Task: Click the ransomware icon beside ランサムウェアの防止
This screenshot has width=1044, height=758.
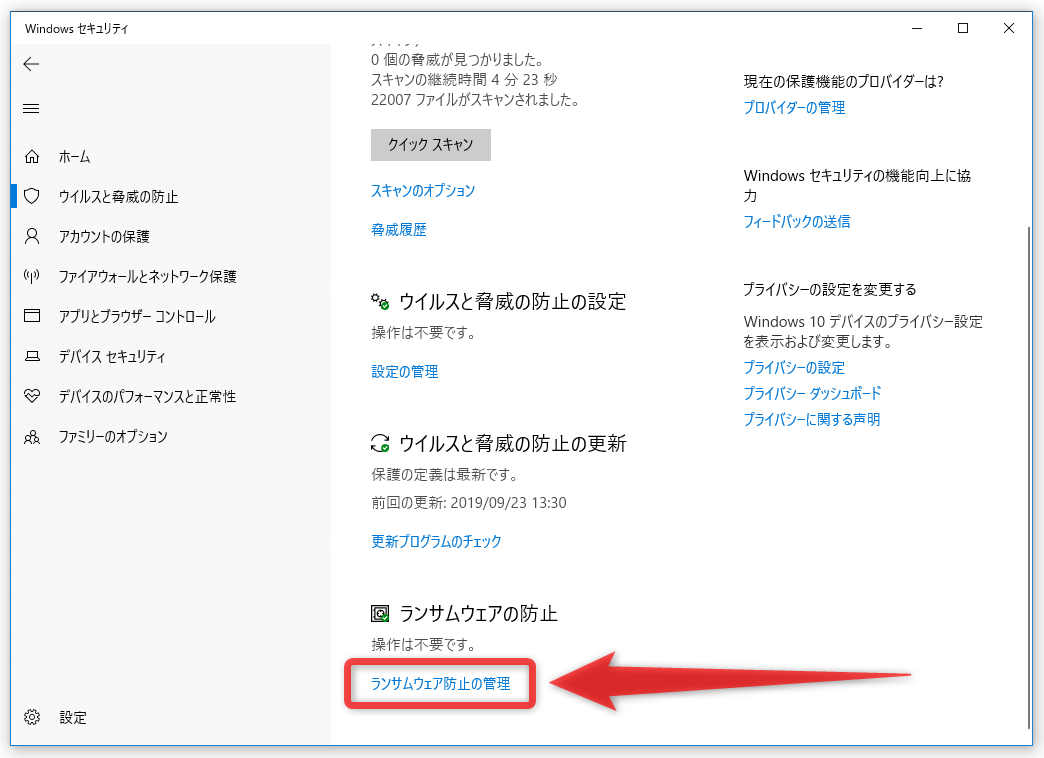Action: [380, 613]
